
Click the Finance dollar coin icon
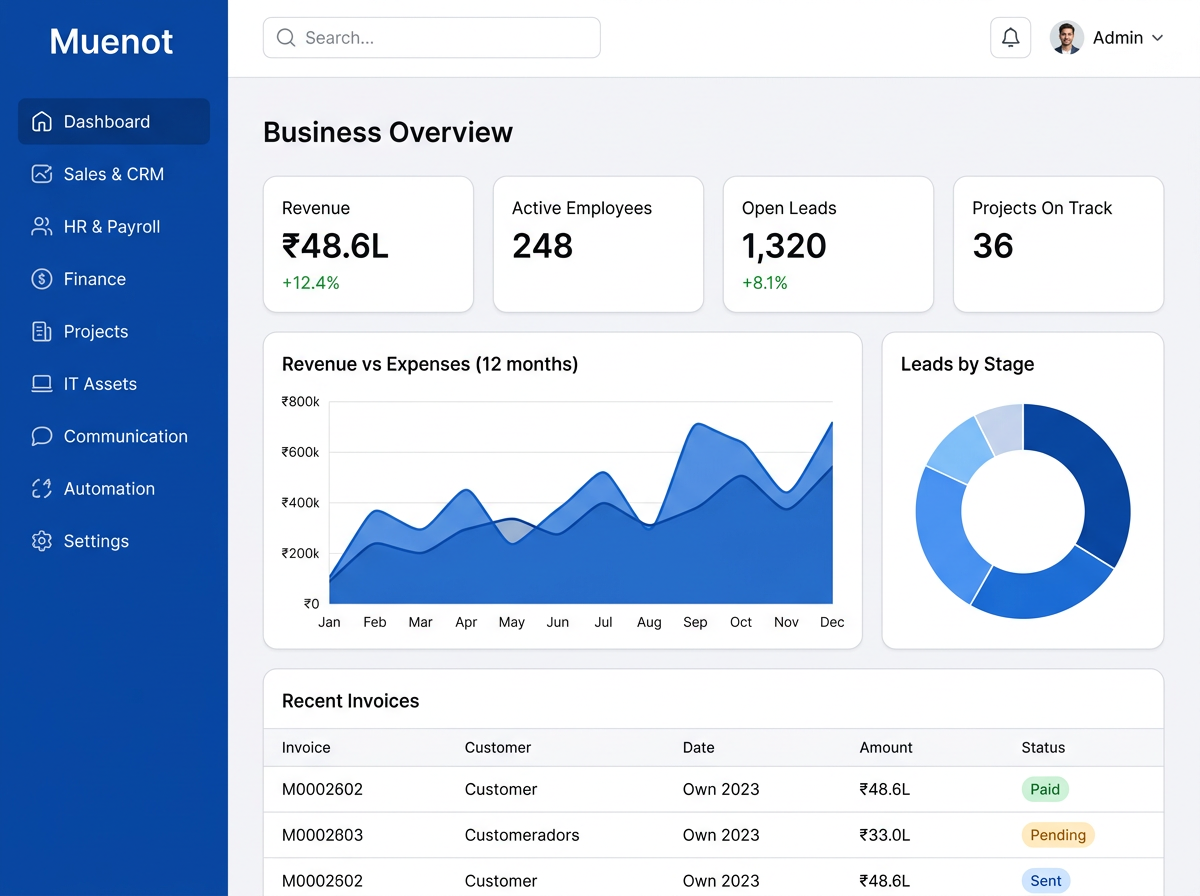pyautogui.click(x=42, y=279)
